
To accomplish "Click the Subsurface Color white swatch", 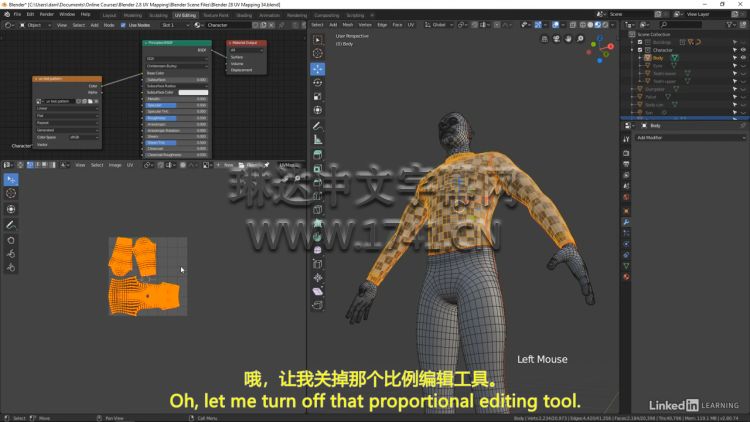I will (x=193, y=92).
